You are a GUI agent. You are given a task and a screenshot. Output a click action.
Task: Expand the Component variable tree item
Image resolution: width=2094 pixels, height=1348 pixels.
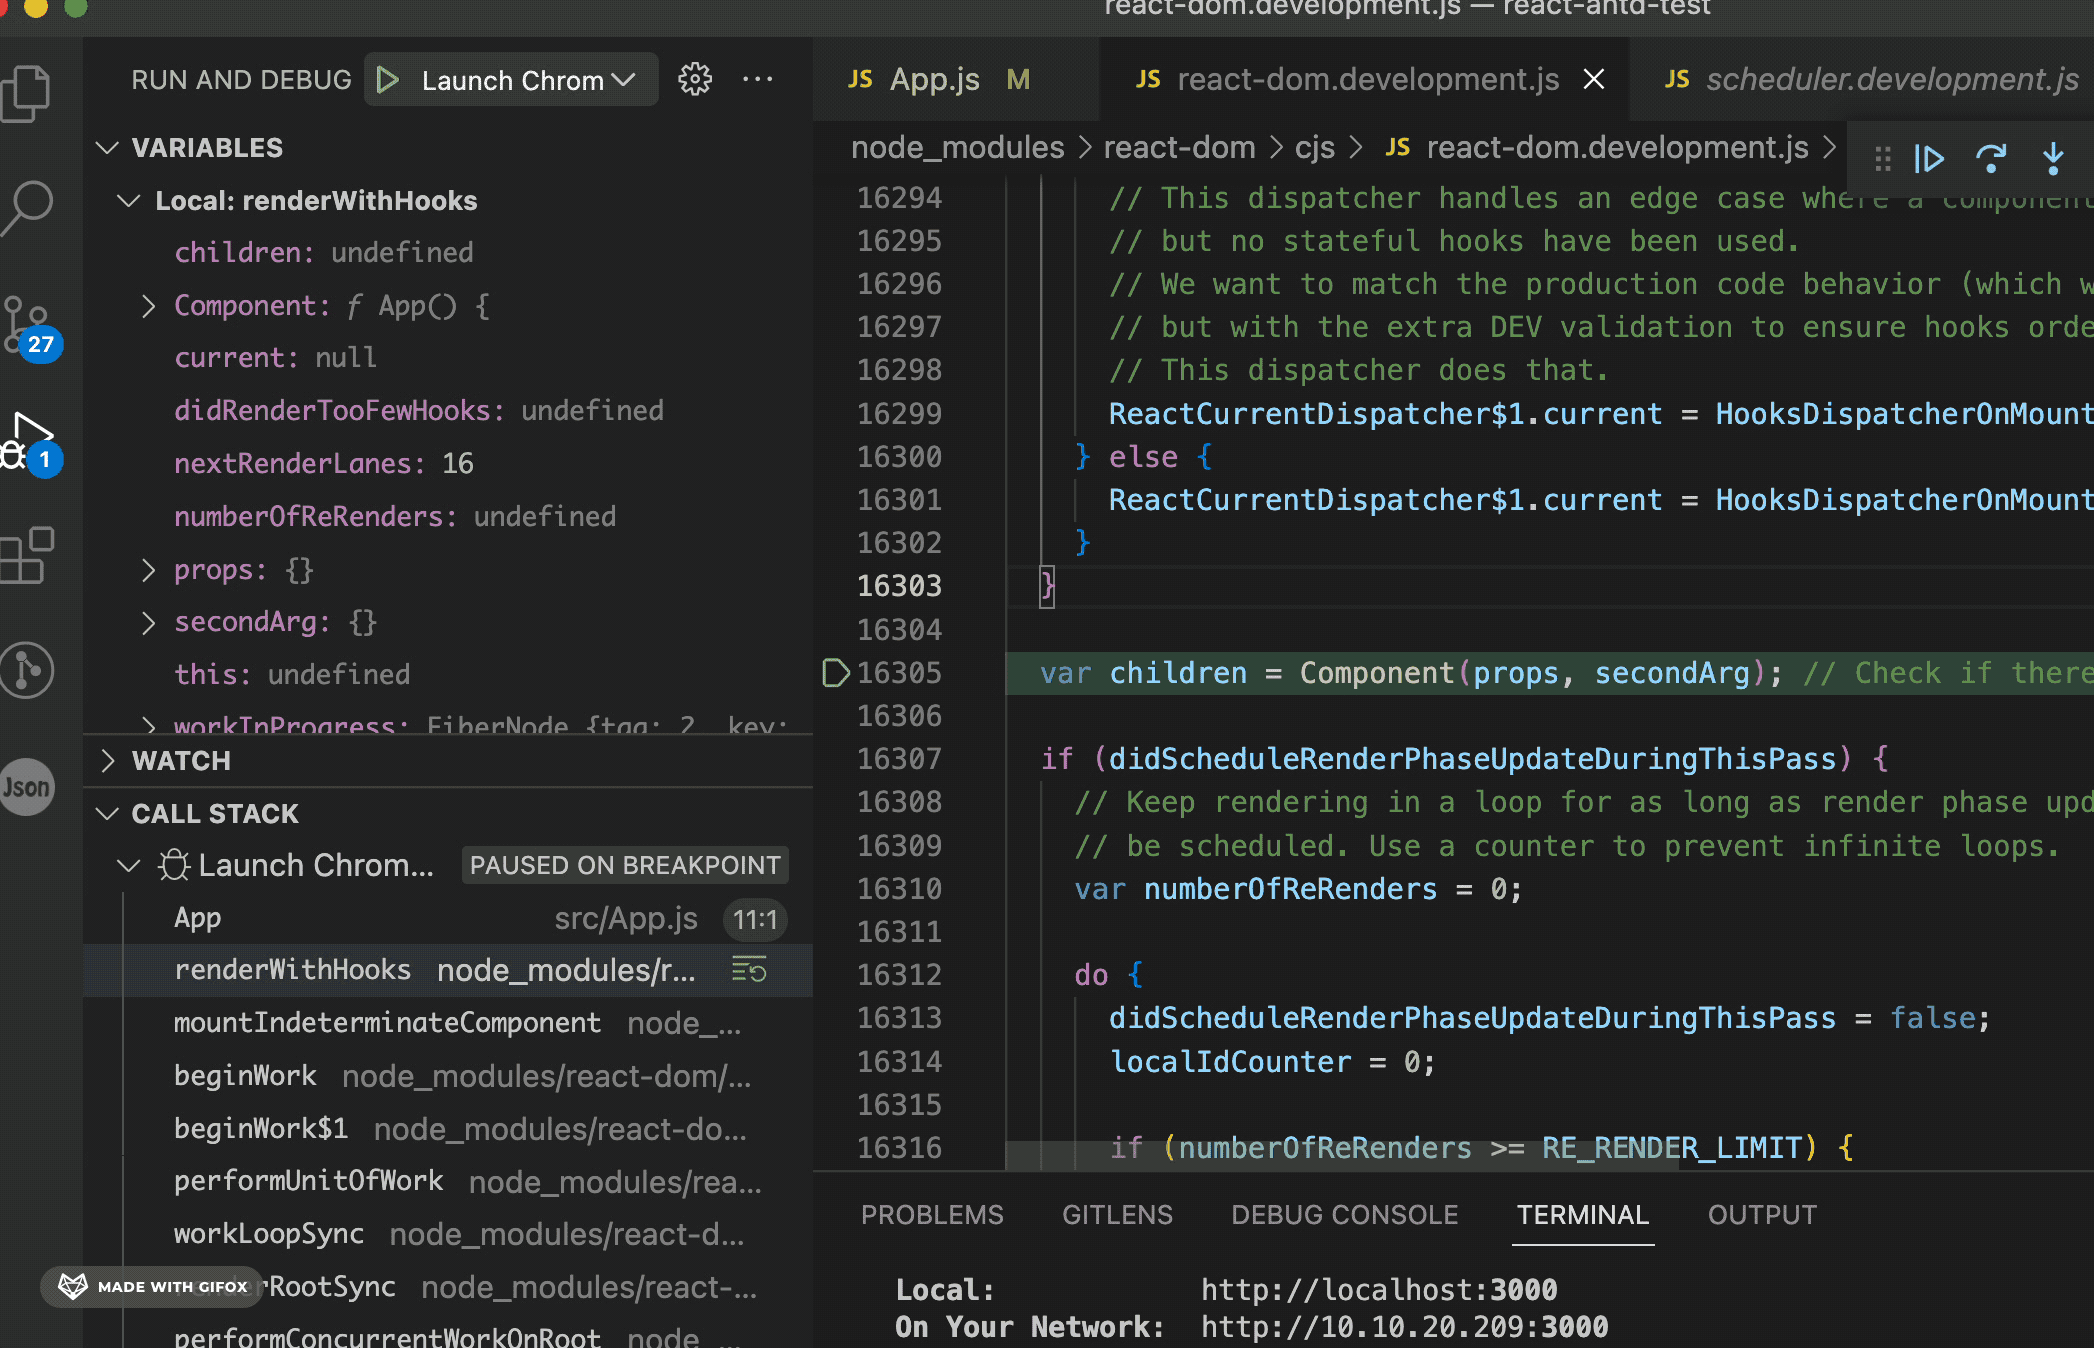tap(149, 306)
